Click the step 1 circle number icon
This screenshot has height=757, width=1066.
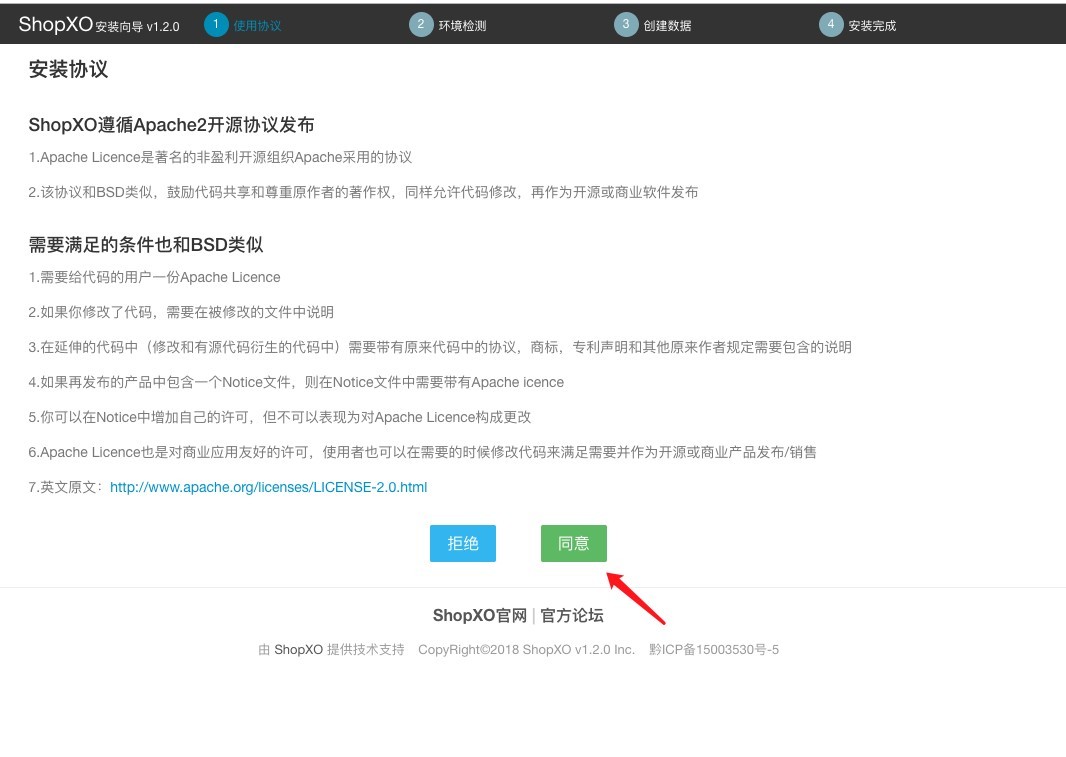216,24
